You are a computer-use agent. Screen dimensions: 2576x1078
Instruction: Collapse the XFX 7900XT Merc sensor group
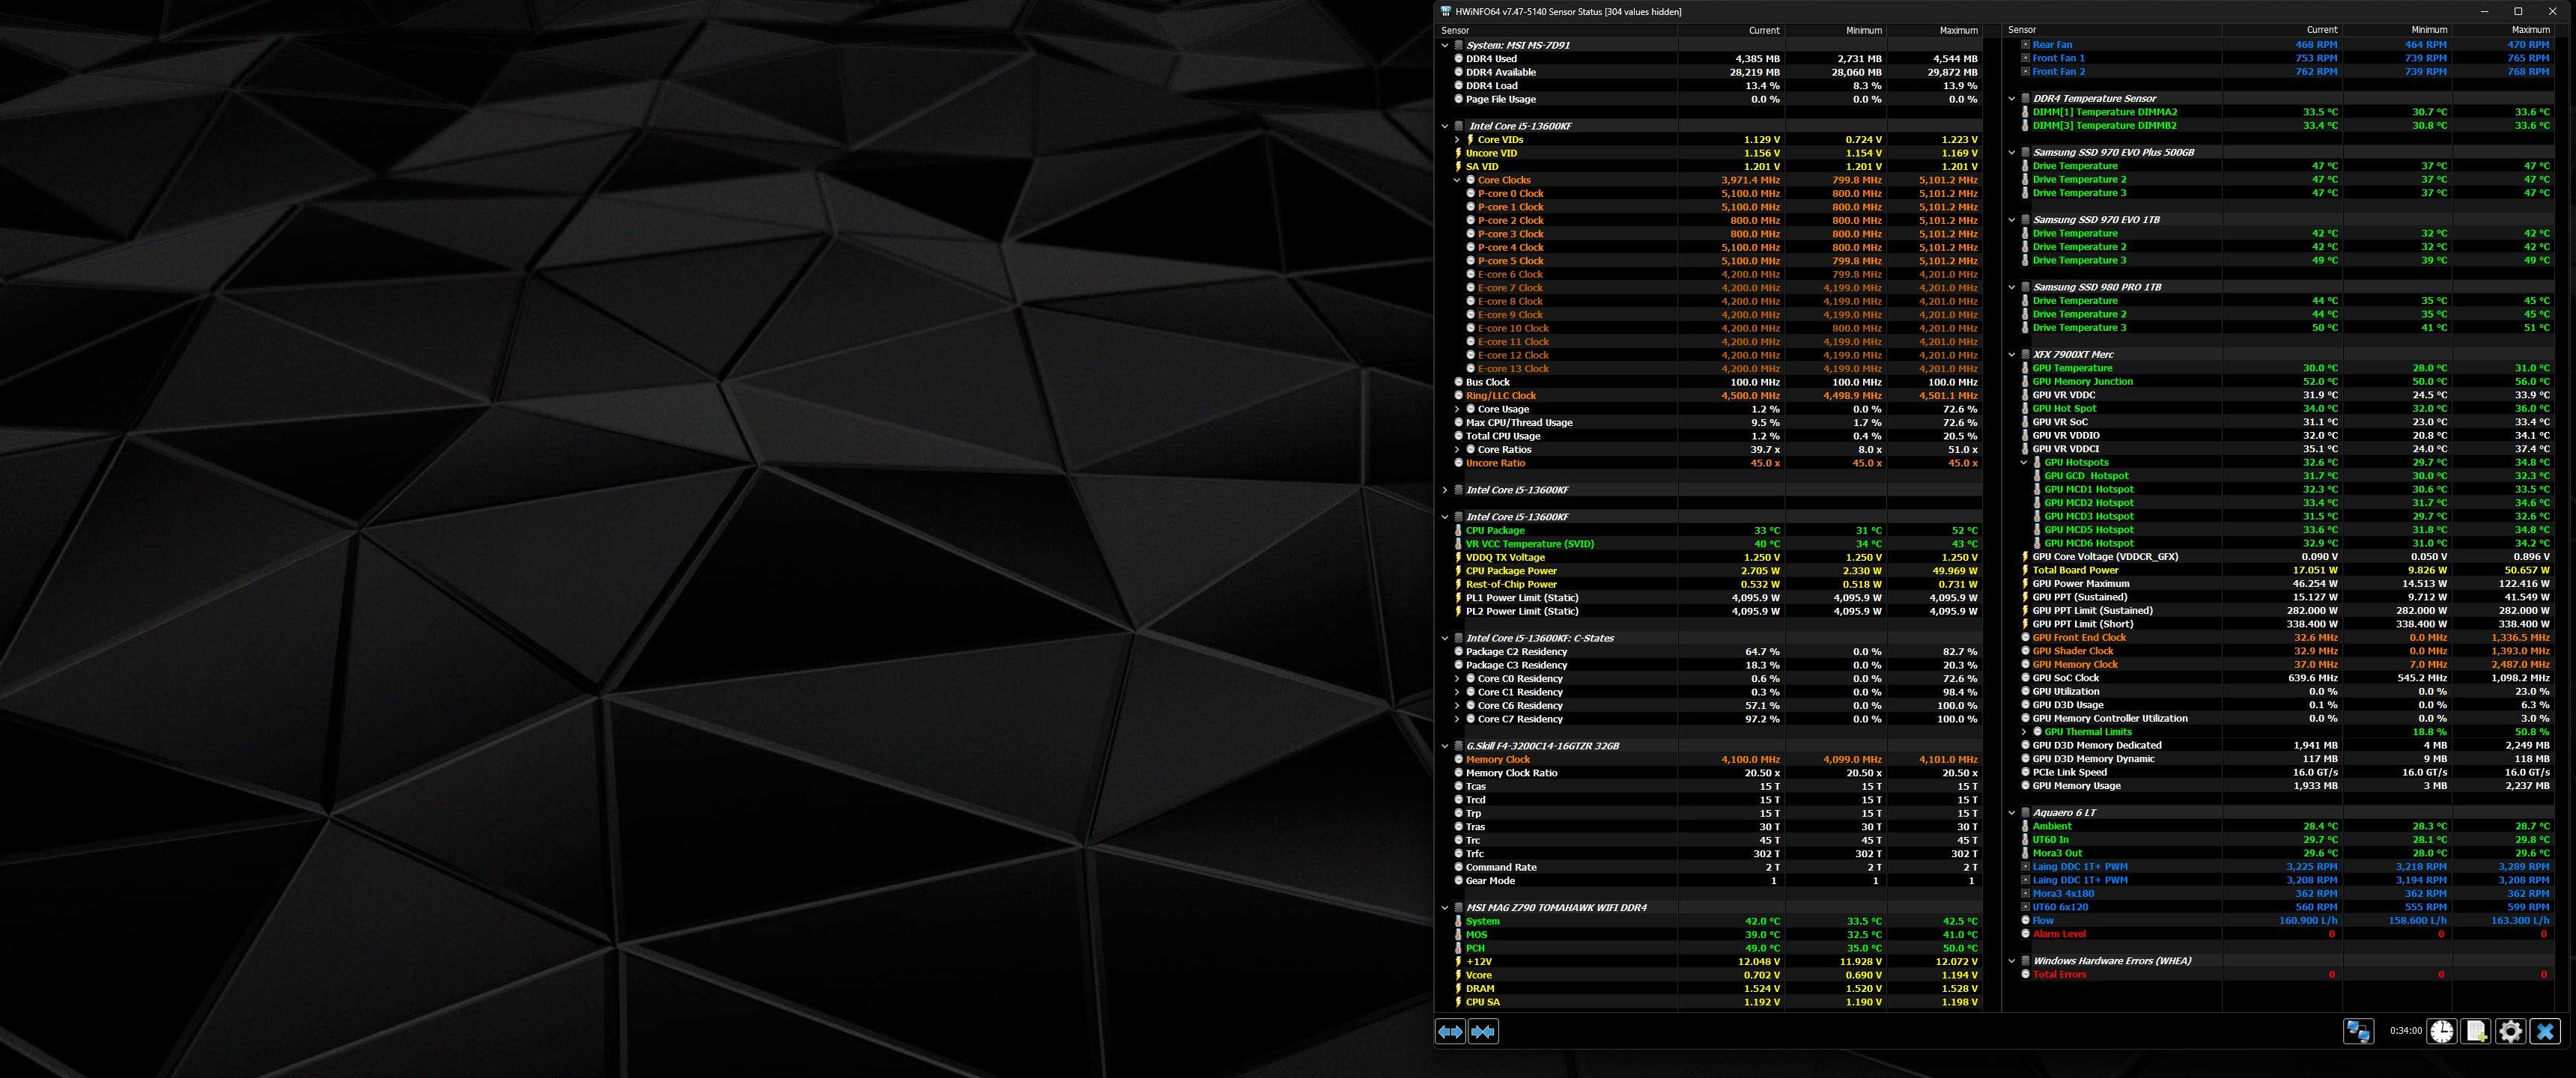(x=2012, y=354)
